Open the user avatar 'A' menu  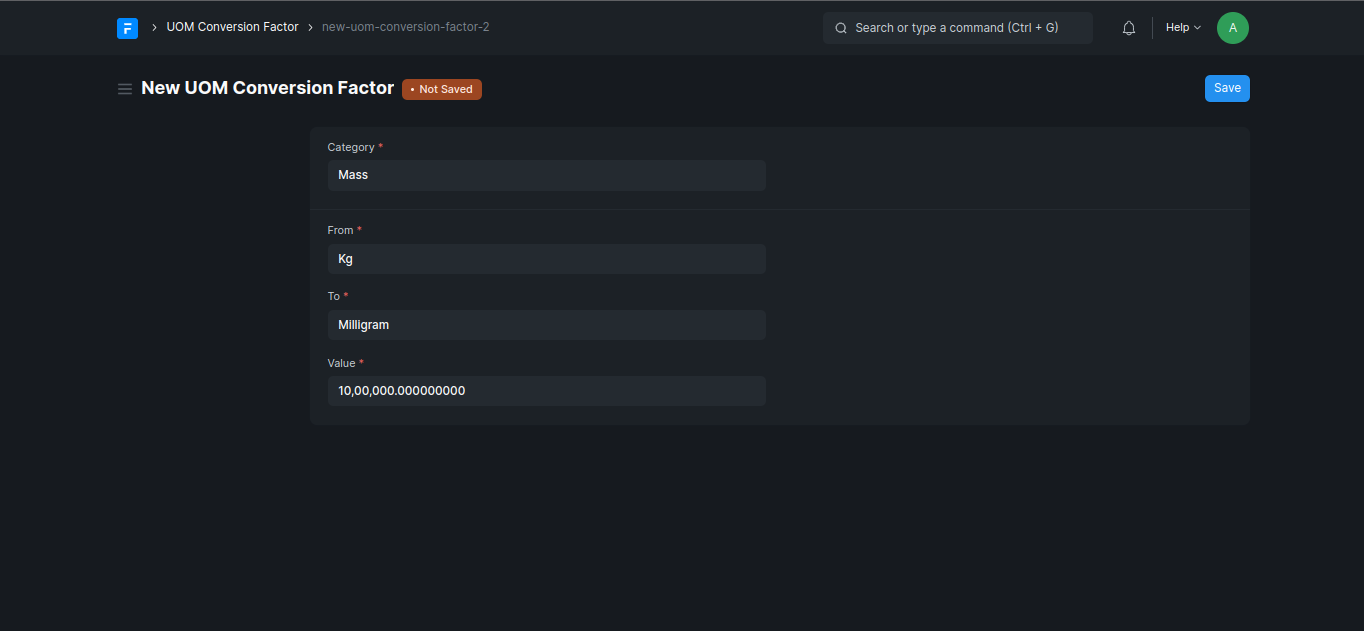coord(1232,28)
